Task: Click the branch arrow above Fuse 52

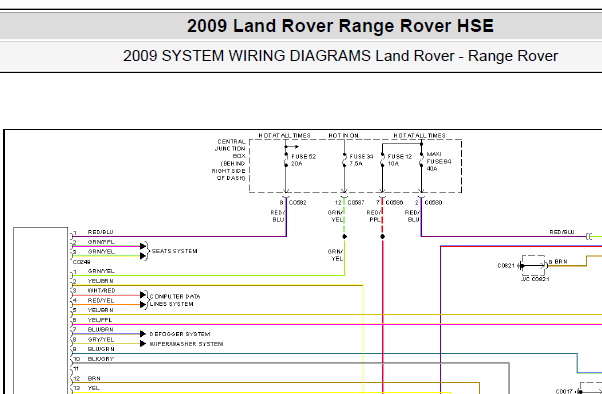Action: coord(292,147)
